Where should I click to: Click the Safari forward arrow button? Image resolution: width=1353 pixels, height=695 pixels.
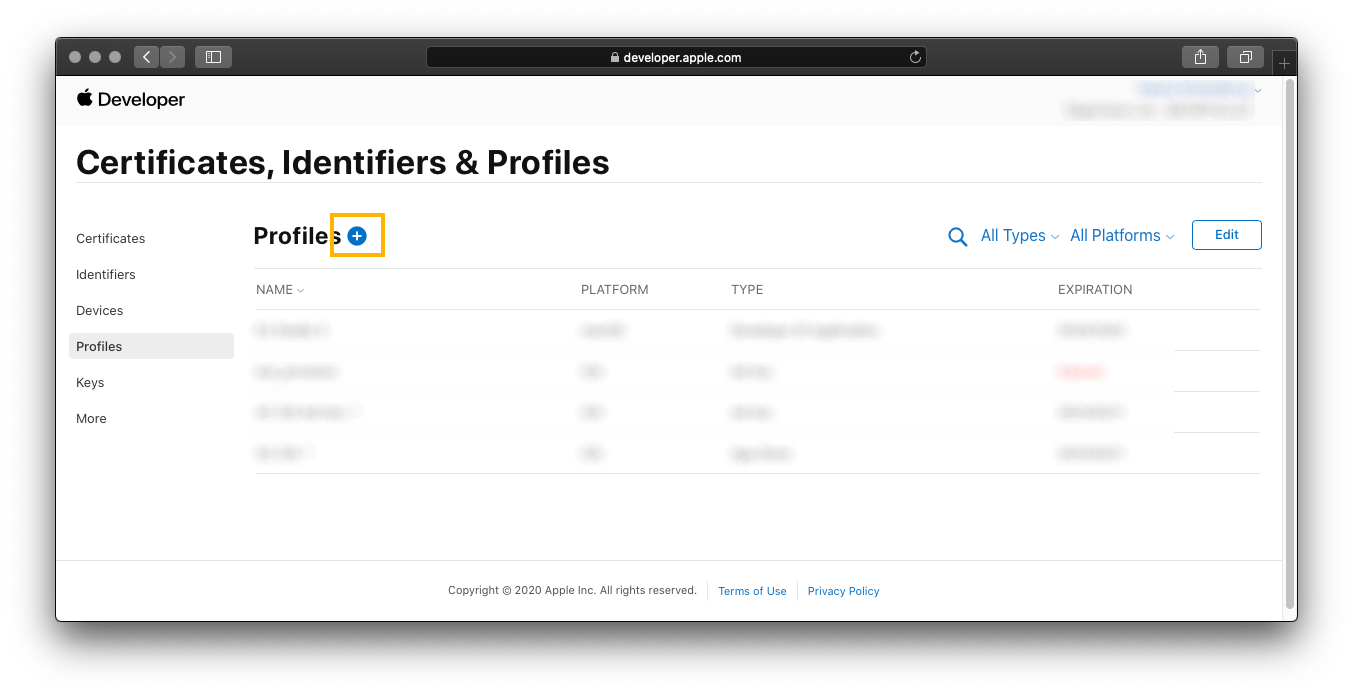click(172, 57)
